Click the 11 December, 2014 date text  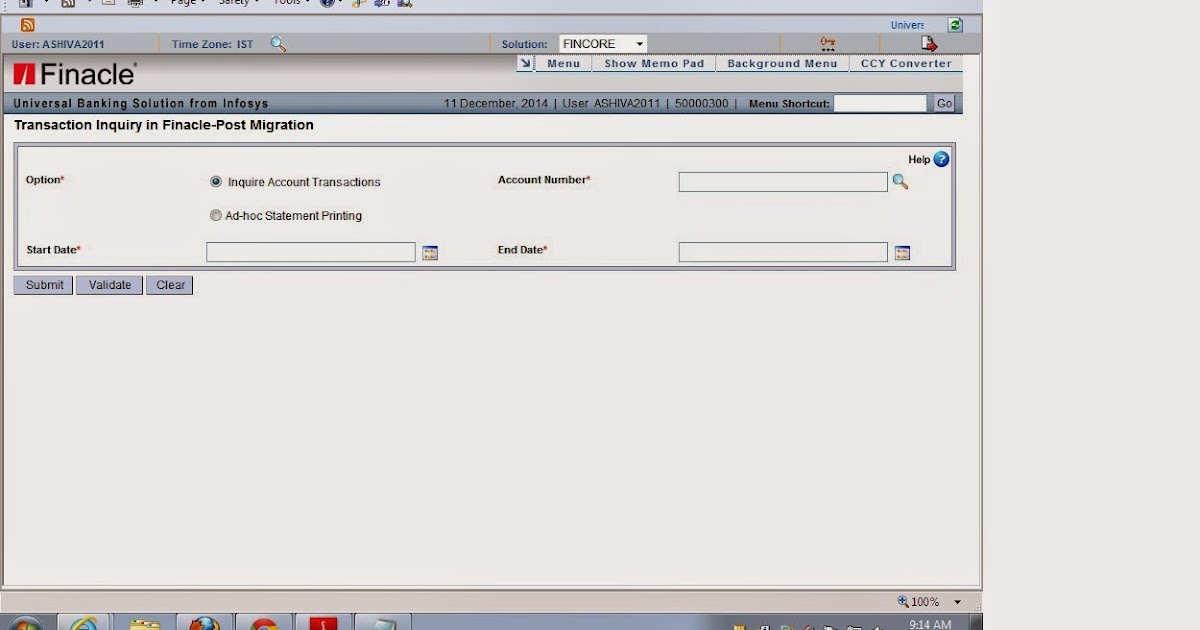point(496,103)
